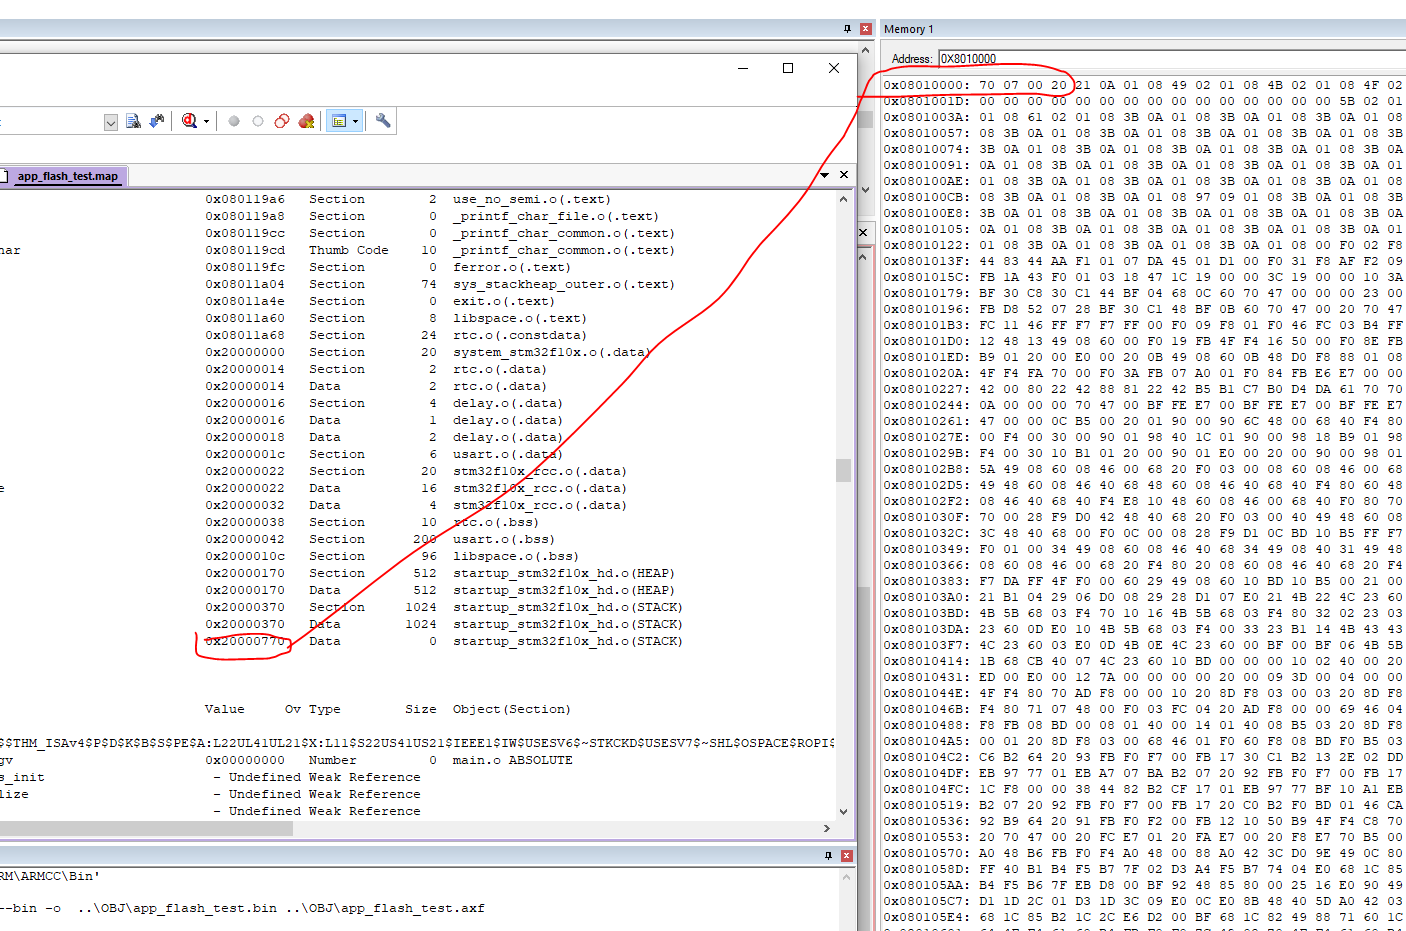Select sys_stackheap_outer.o(.text) entry

563,284
